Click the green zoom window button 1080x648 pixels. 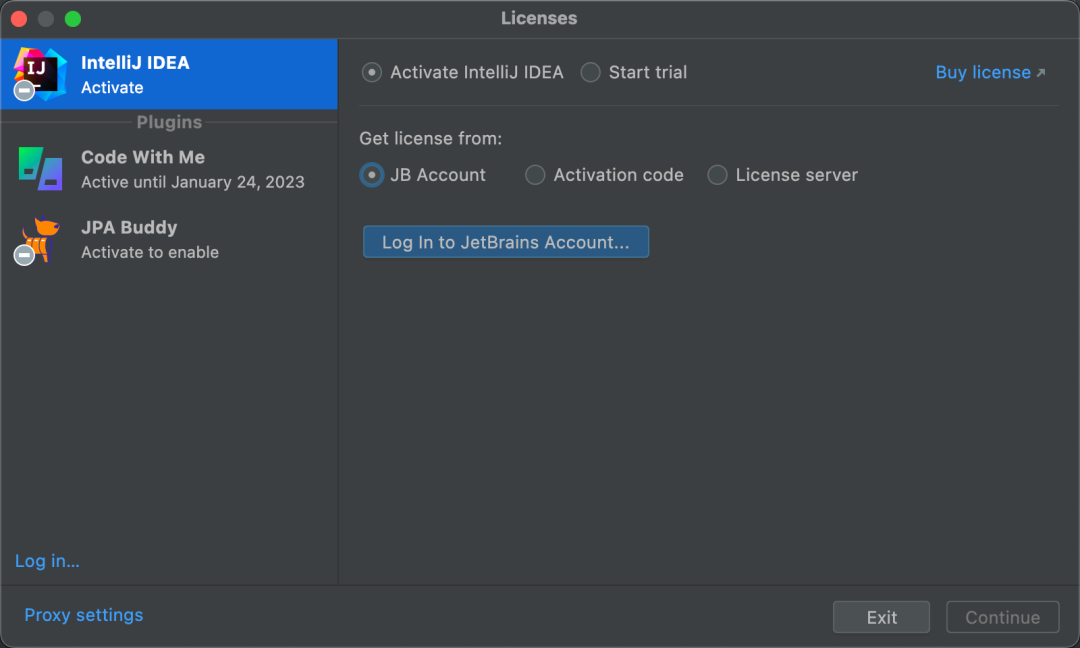tap(73, 19)
